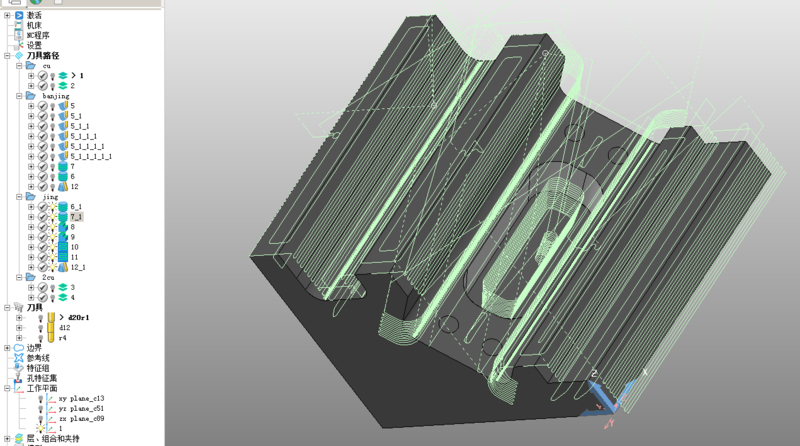Click the checkmark status icon of toolpath 6
This screenshot has width=800, height=446.
(43, 177)
